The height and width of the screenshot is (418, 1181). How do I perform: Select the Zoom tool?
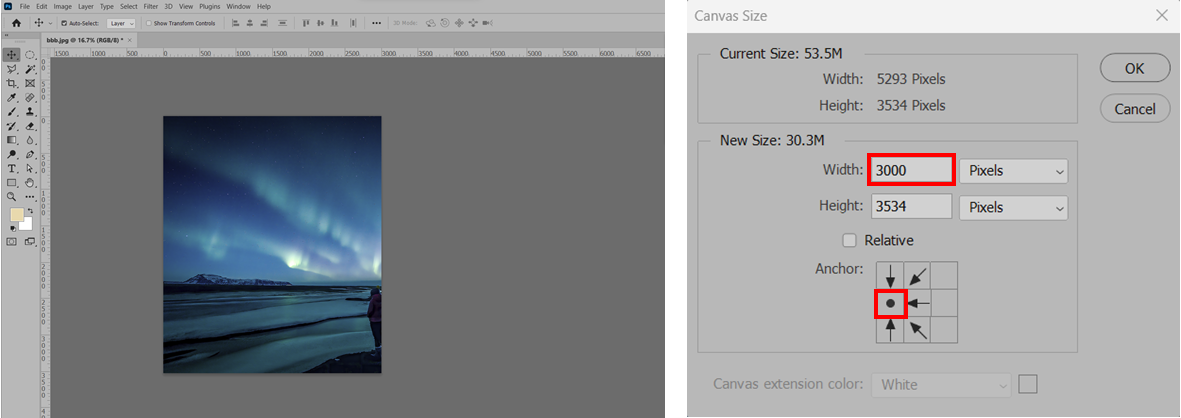point(11,197)
